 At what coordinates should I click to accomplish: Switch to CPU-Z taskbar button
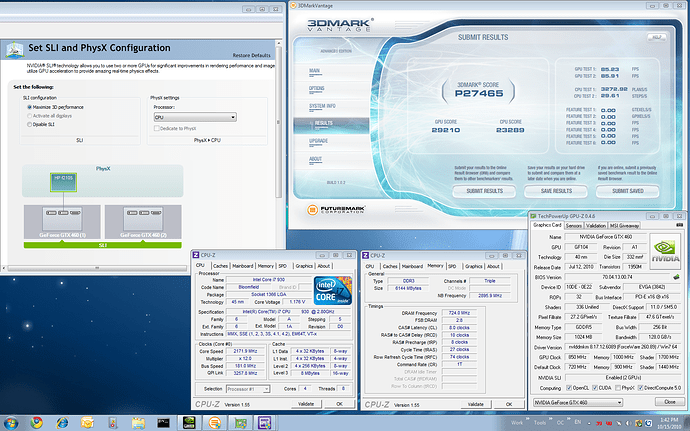[x=265, y=423]
